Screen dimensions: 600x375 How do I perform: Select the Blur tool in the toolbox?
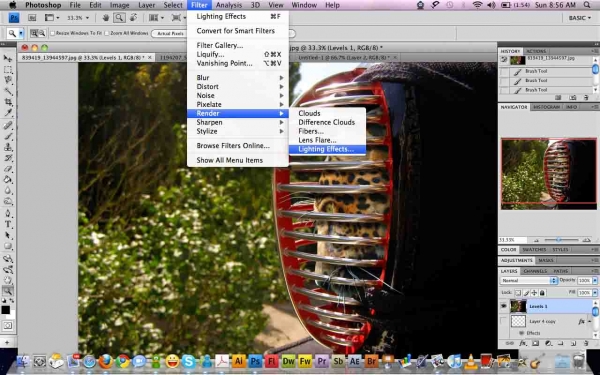[8, 191]
